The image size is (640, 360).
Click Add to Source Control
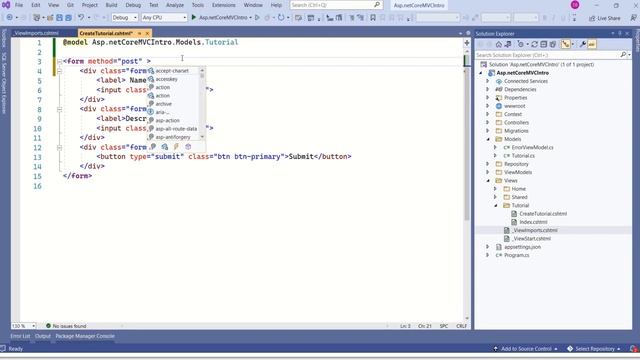(525, 349)
